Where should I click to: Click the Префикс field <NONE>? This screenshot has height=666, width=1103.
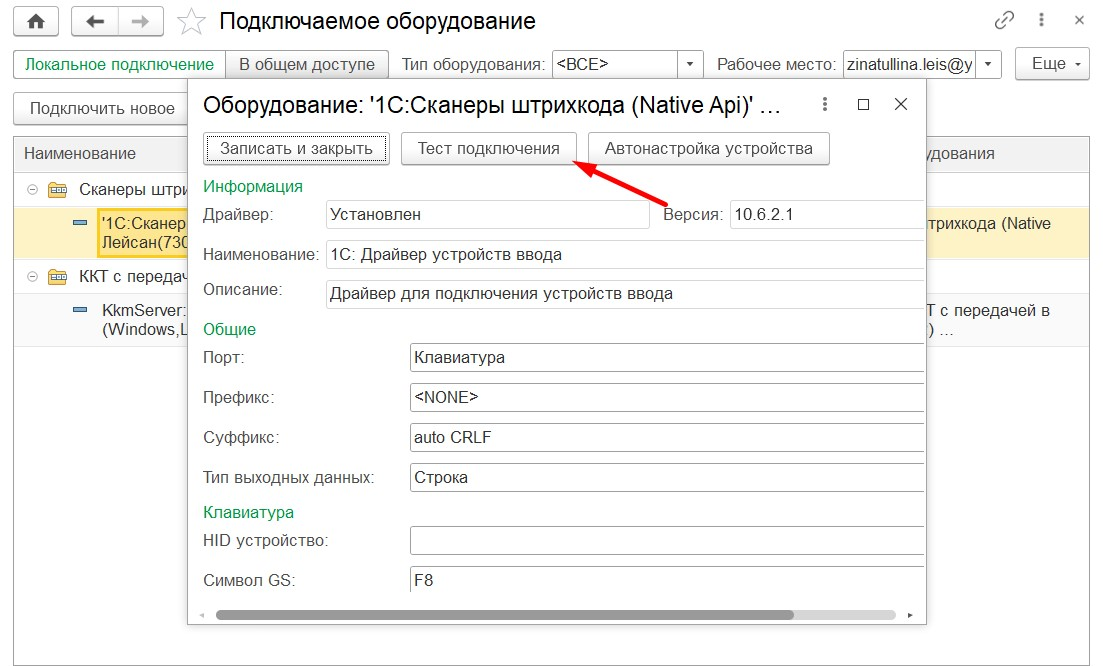click(667, 397)
